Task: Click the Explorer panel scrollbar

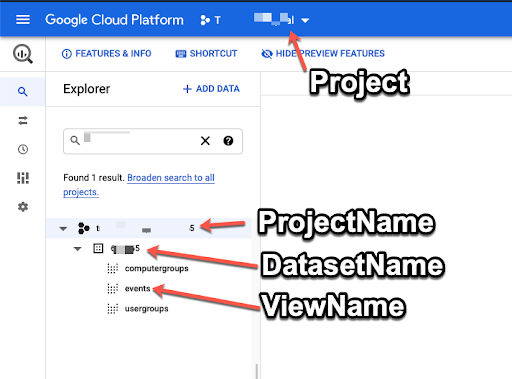Action: pos(256,371)
